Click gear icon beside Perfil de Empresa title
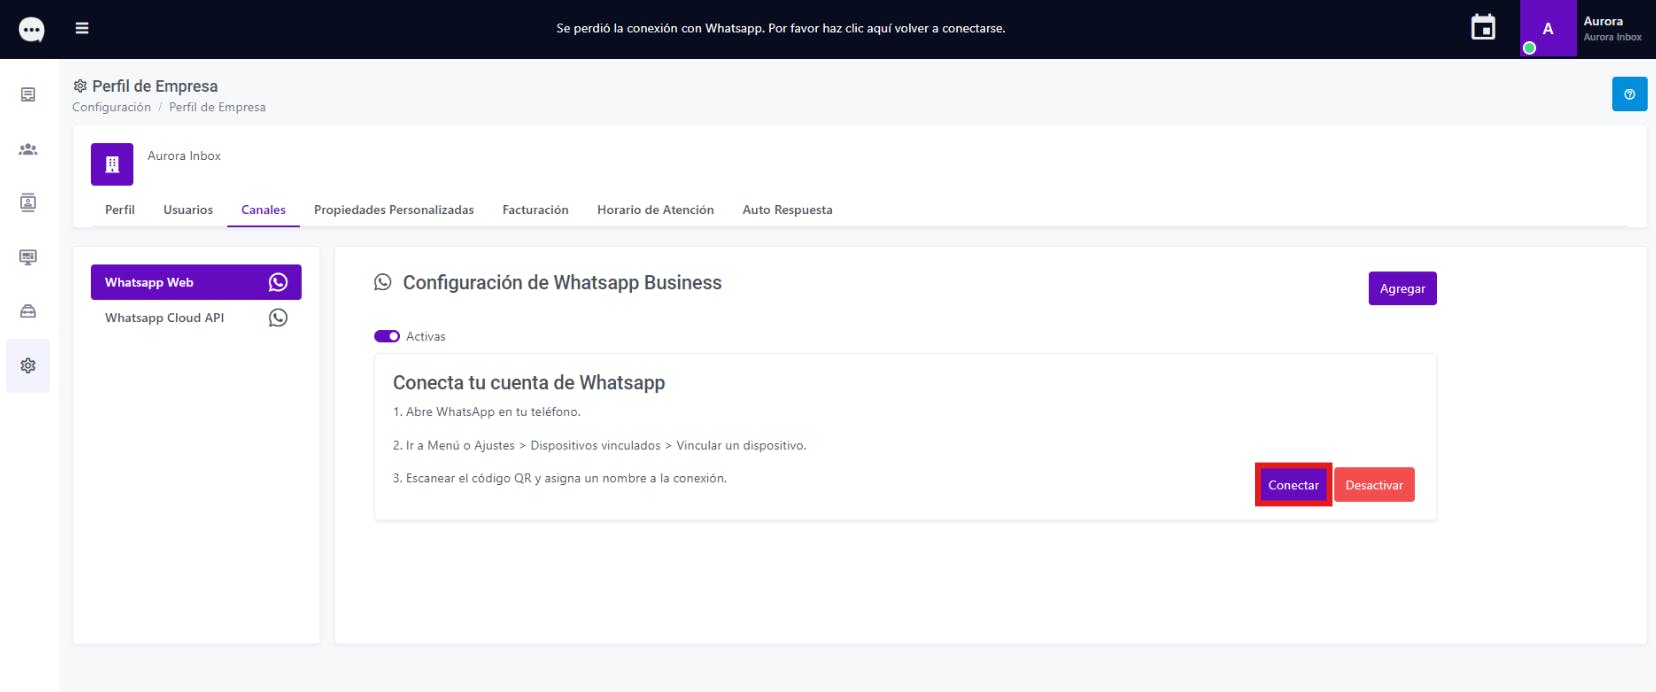Viewport: 1656px width, 692px height. point(80,86)
